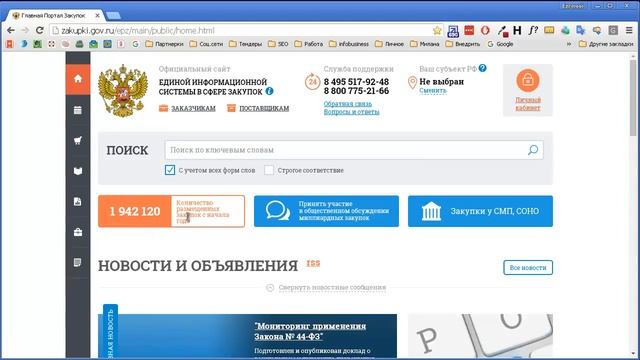Open the Личное bookmarks folder
This screenshot has width=640, height=360.
[x=389, y=44]
